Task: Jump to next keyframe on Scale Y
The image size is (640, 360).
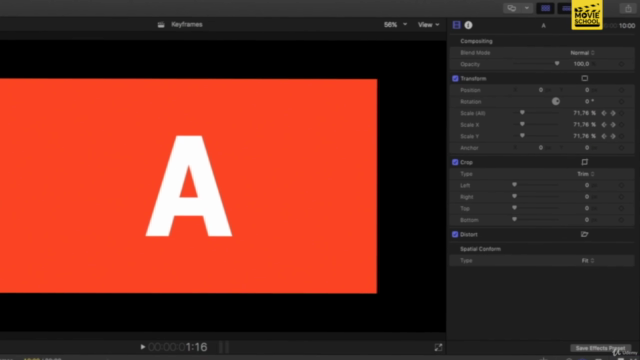Action: 613,136
